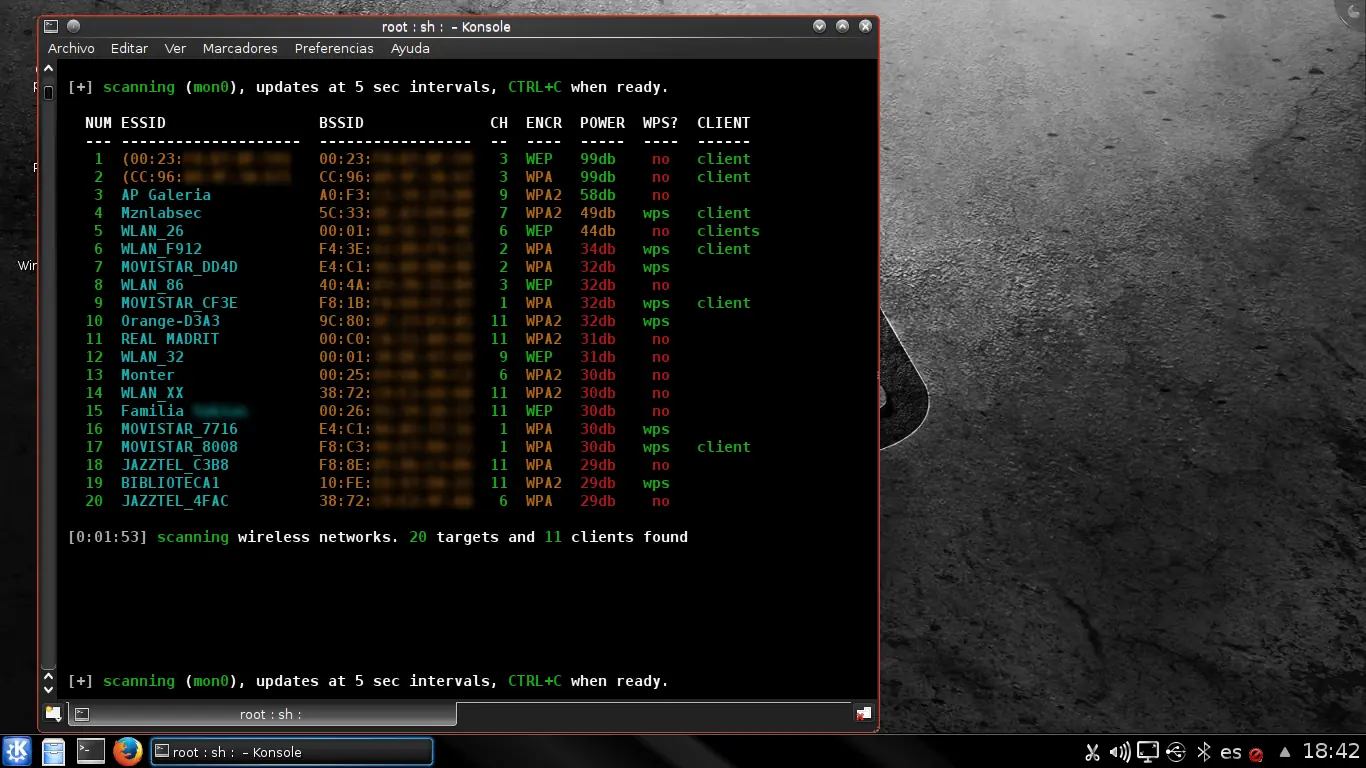This screenshot has width=1366, height=768.
Task: Click the red prohibited-sign tray icon
Action: (1256, 754)
